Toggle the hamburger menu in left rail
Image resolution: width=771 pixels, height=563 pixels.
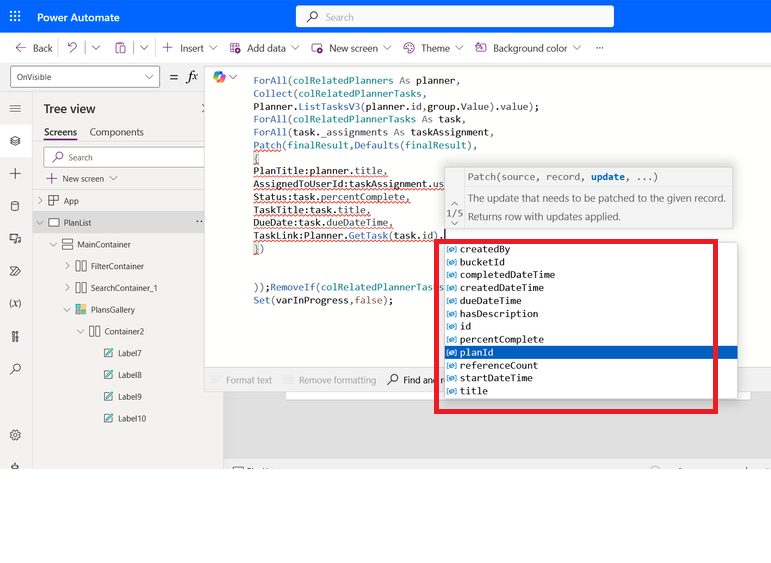coord(15,108)
